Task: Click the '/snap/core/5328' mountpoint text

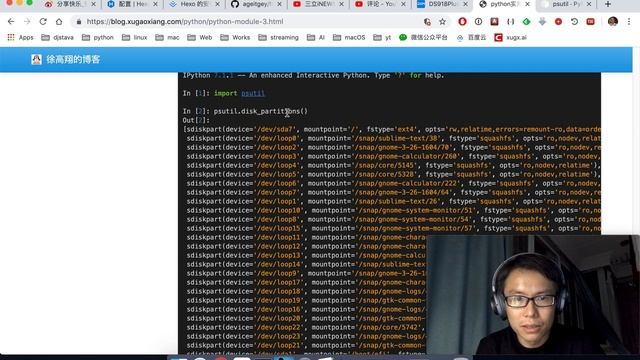Action: 384,174
